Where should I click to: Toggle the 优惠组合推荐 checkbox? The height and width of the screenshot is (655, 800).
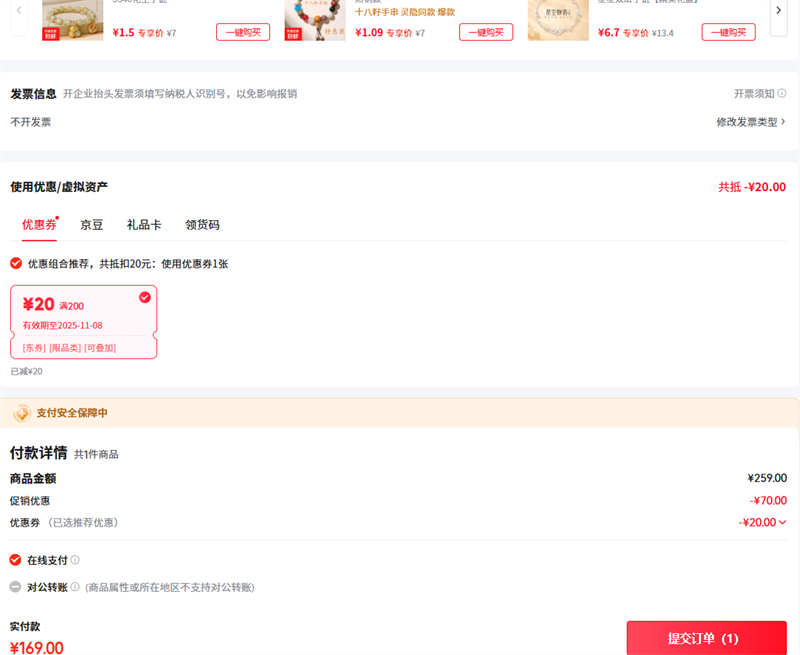(x=16, y=263)
